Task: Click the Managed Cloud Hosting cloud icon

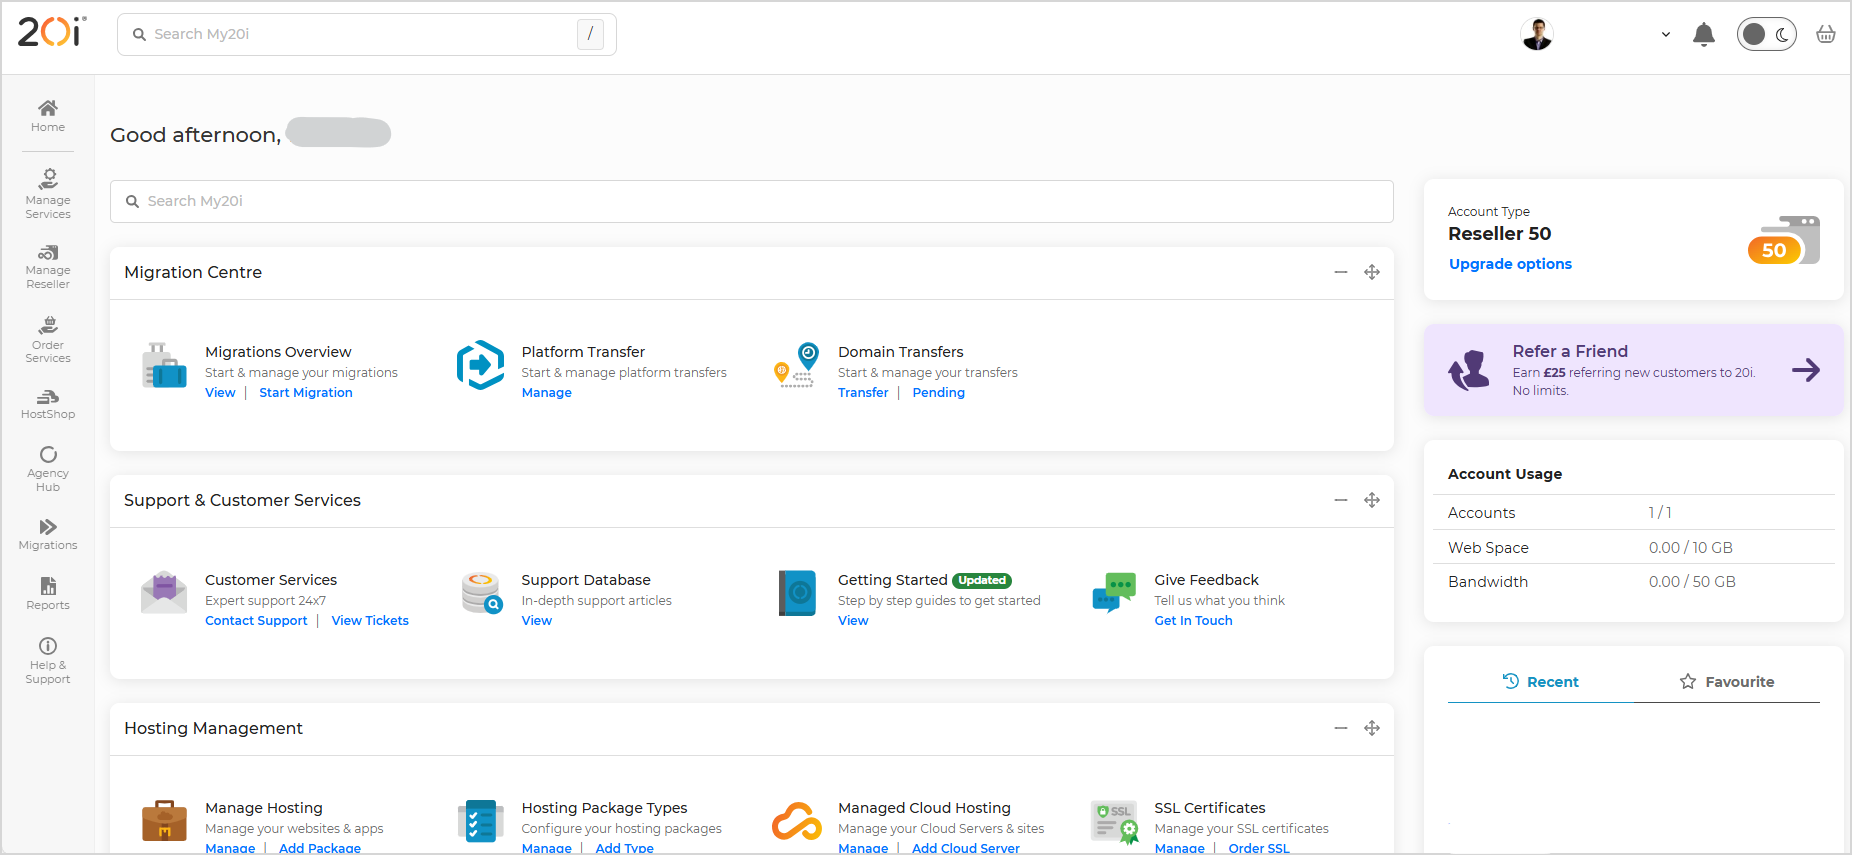Action: (x=797, y=821)
